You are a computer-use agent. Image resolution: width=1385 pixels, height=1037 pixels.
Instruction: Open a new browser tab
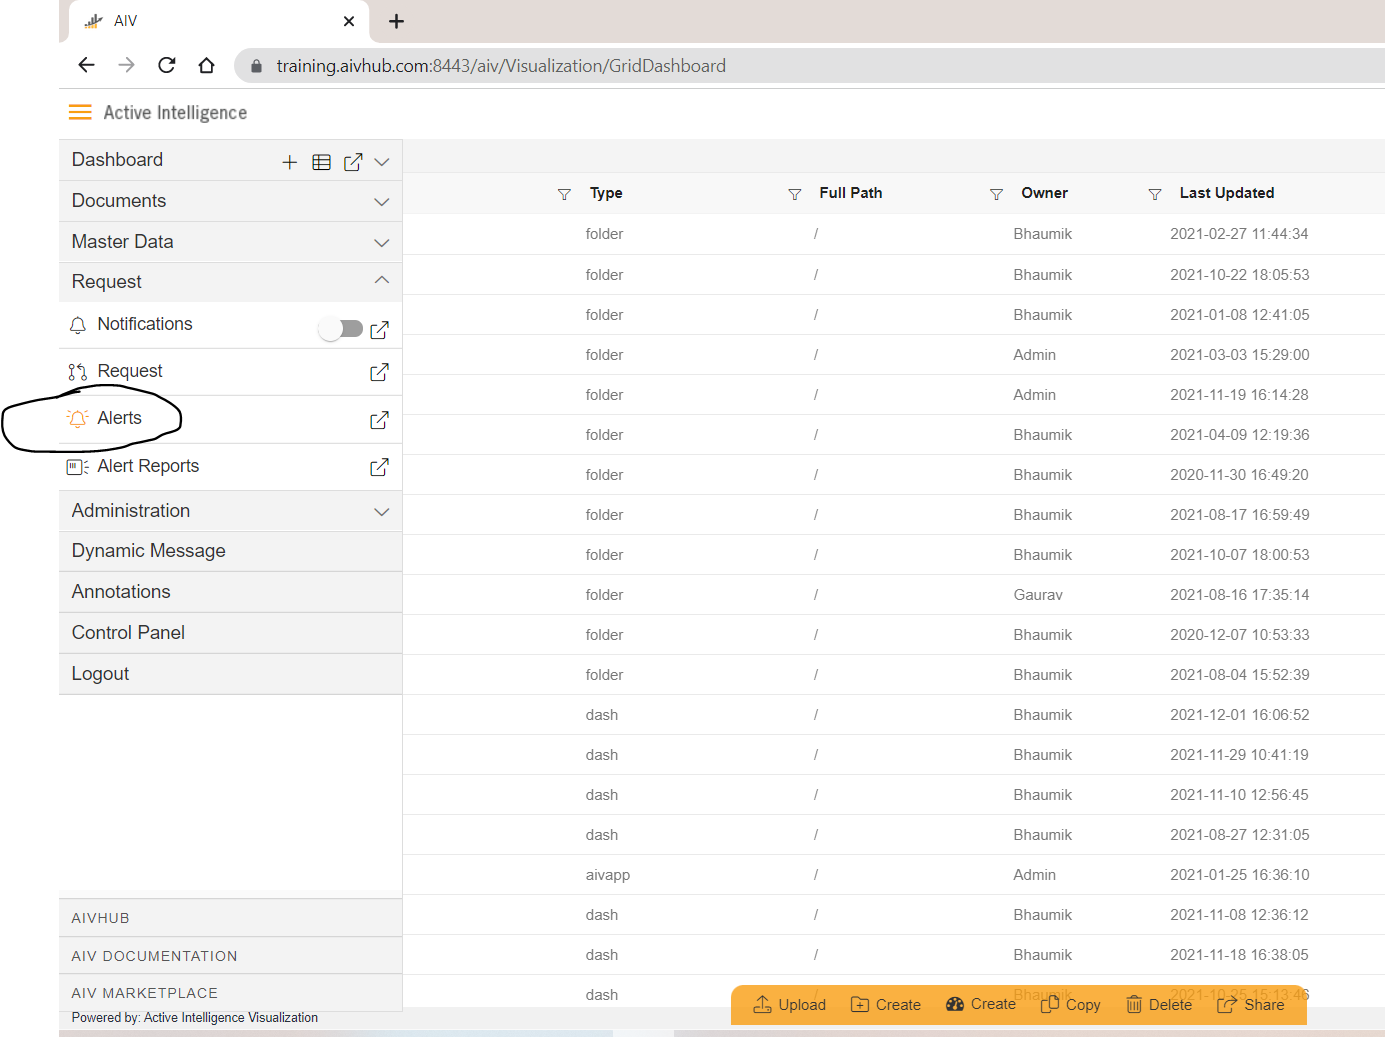tap(396, 21)
